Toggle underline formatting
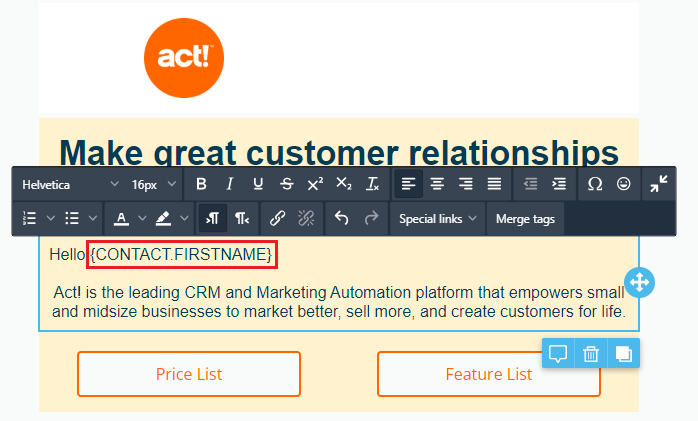The height and width of the screenshot is (421, 698). [x=258, y=184]
